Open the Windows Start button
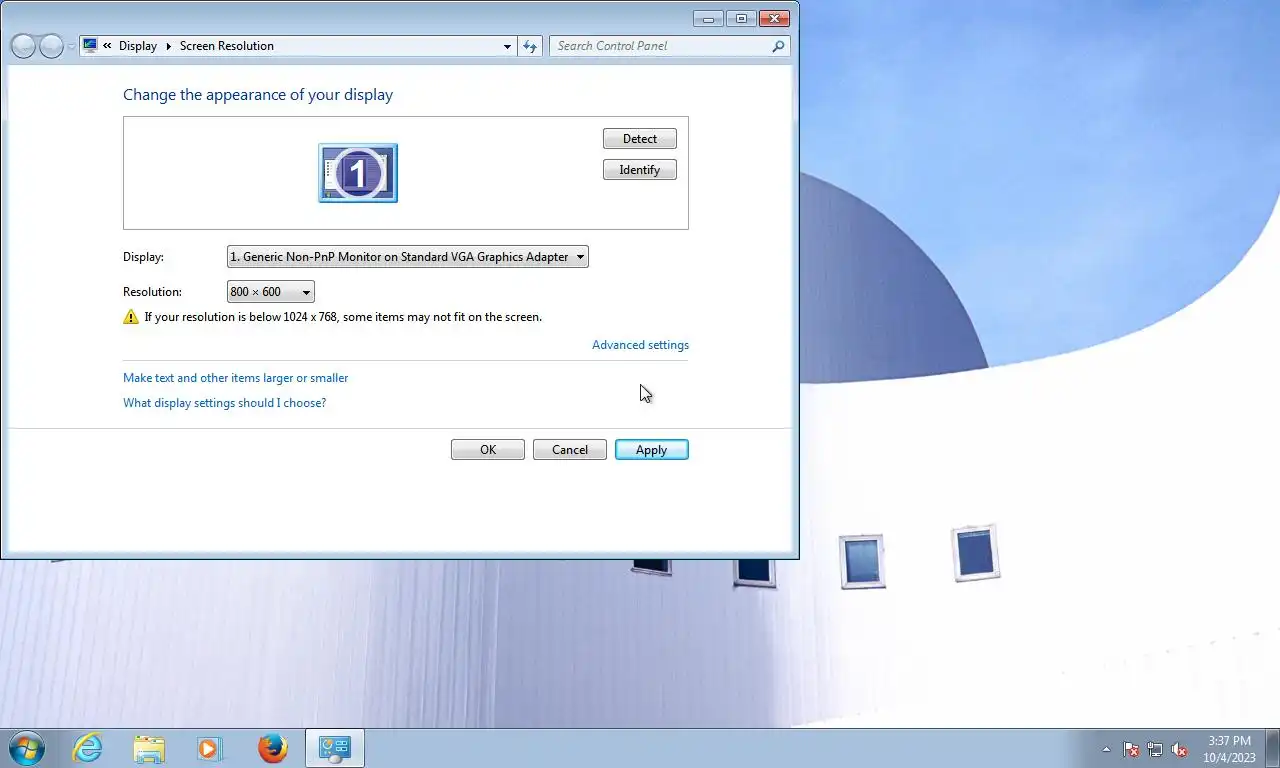This screenshot has width=1280, height=768. pos(27,748)
